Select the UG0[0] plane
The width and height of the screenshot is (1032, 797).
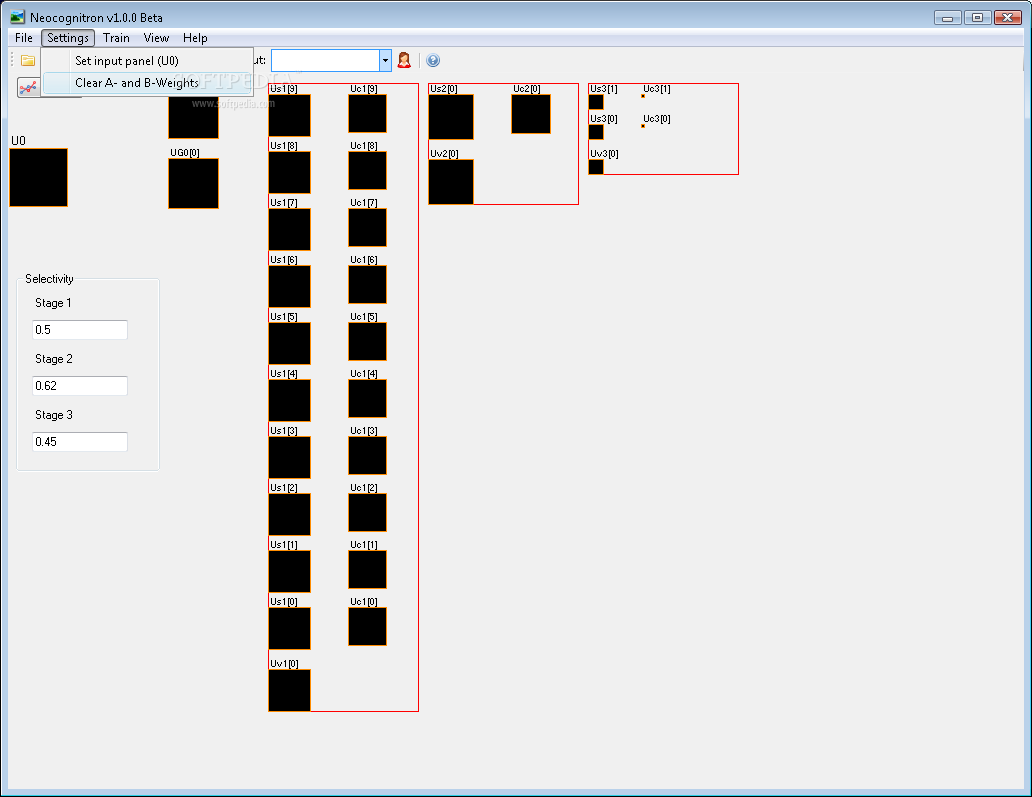pyautogui.click(x=194, y=184)
